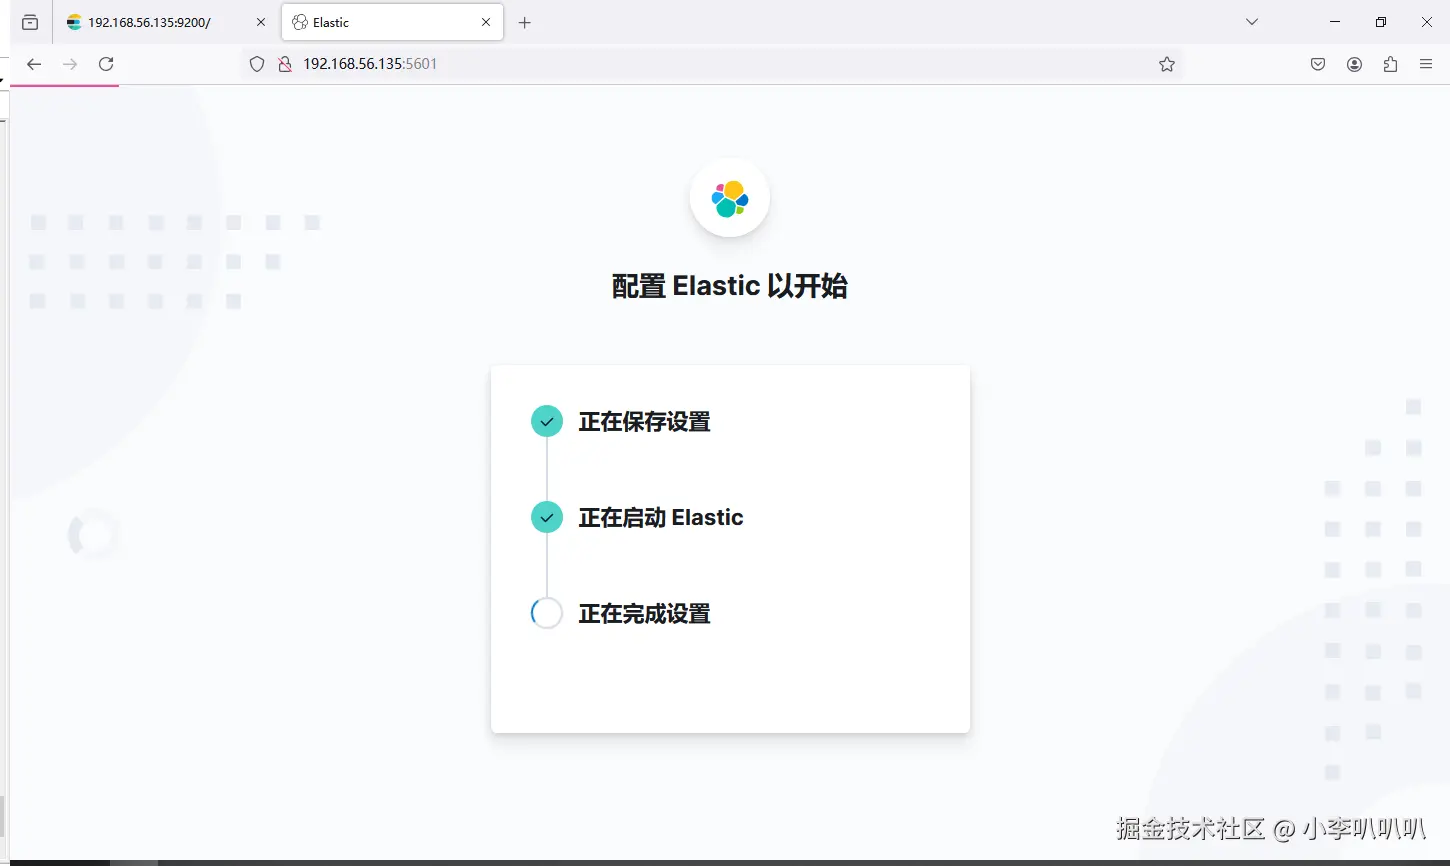Click the tracking protection shield icon

pos(257,64)
